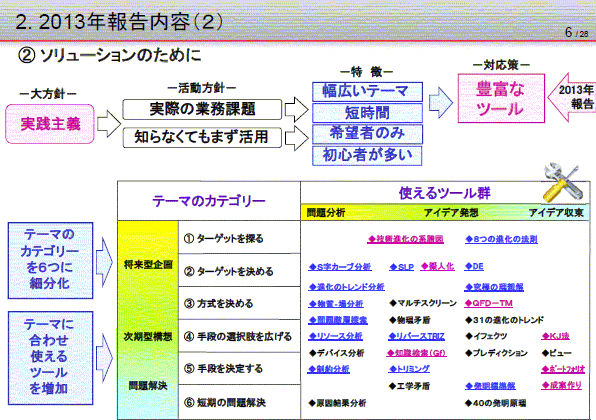Screen dimensions: 596x420
Task: Click the wrench and screwdriver tools icon
Action: (563, 183)
